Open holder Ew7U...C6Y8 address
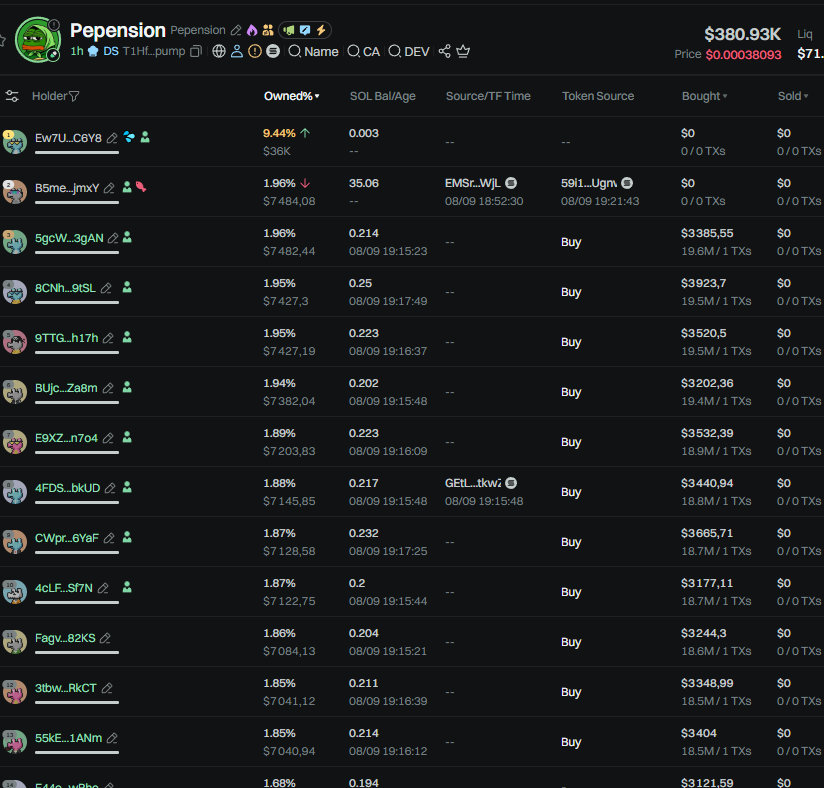 (x=68, y=138)
